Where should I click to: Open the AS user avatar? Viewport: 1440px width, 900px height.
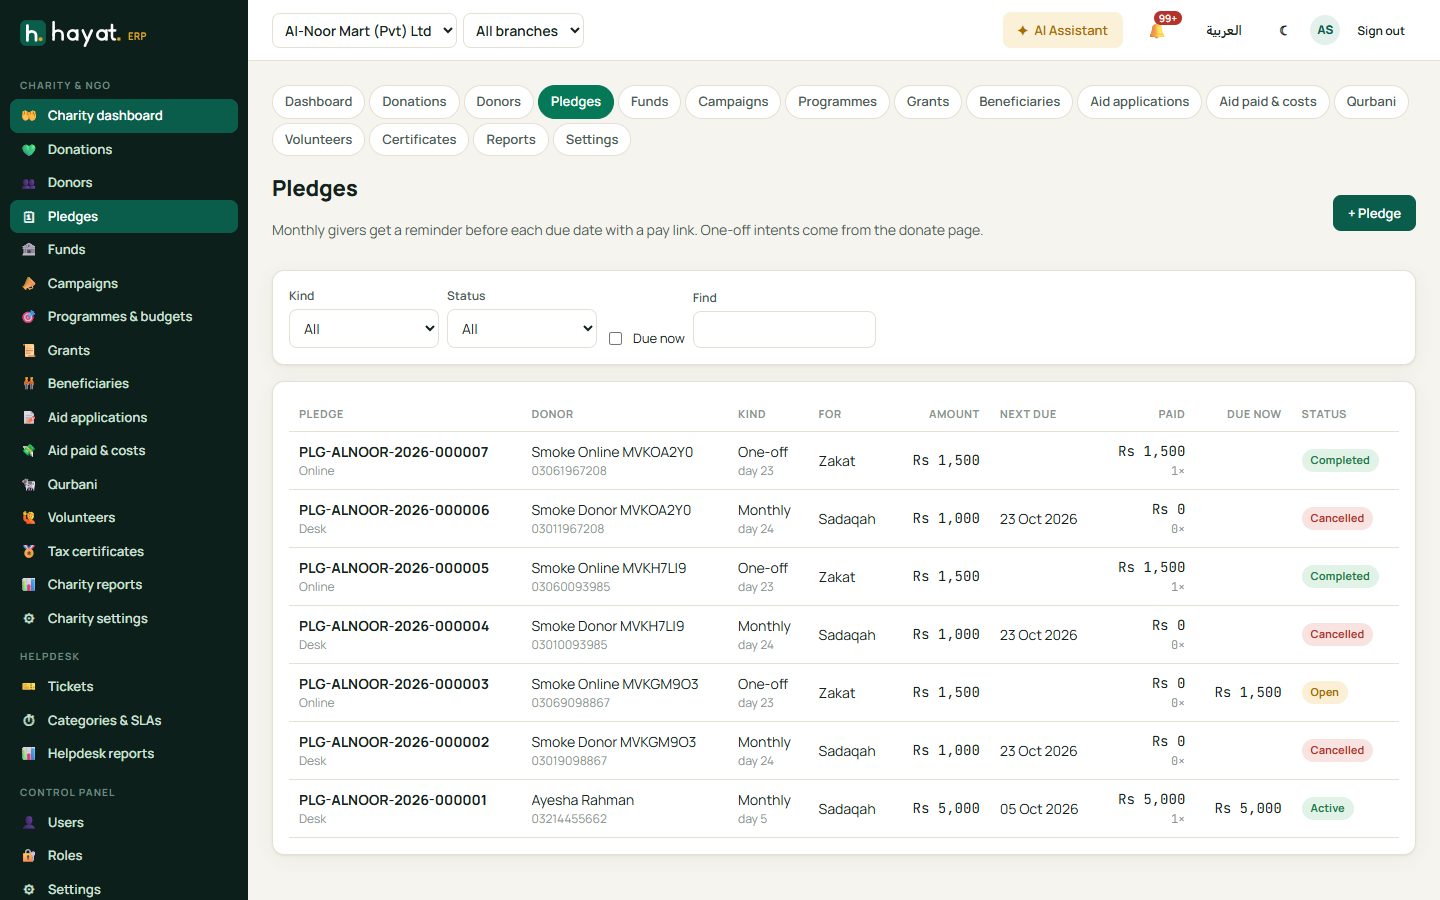tap(1325, 30)
